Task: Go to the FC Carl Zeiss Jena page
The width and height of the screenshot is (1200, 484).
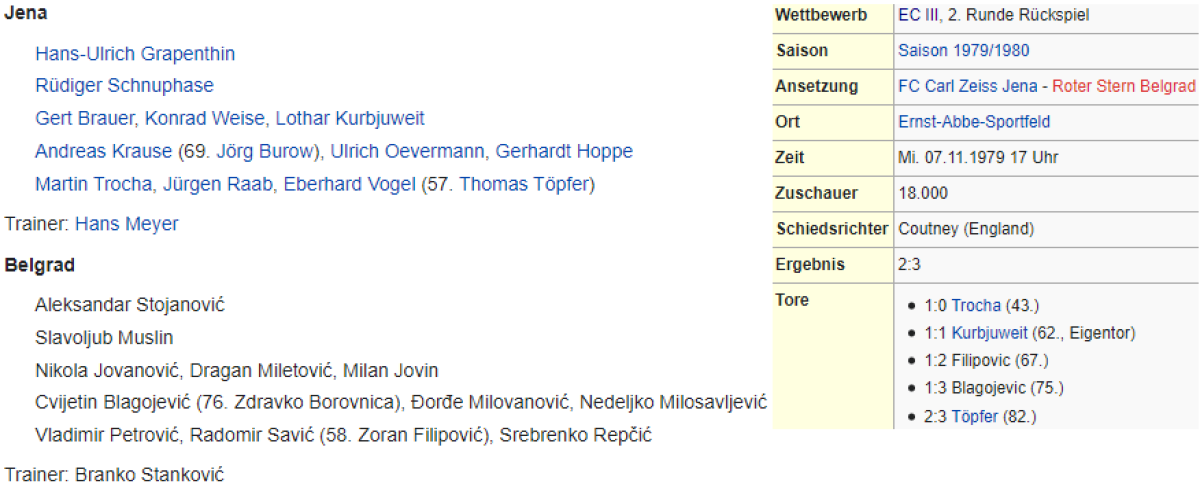Action: pyautogui.click(x=968, y=86)
